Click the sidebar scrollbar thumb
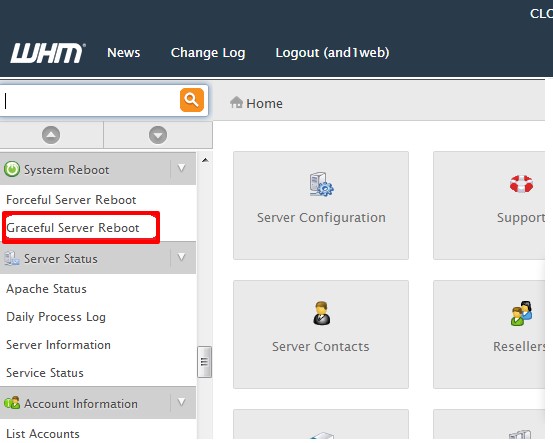Image resolution: width=553 pixels, height=443 pixels. (205, 362)
